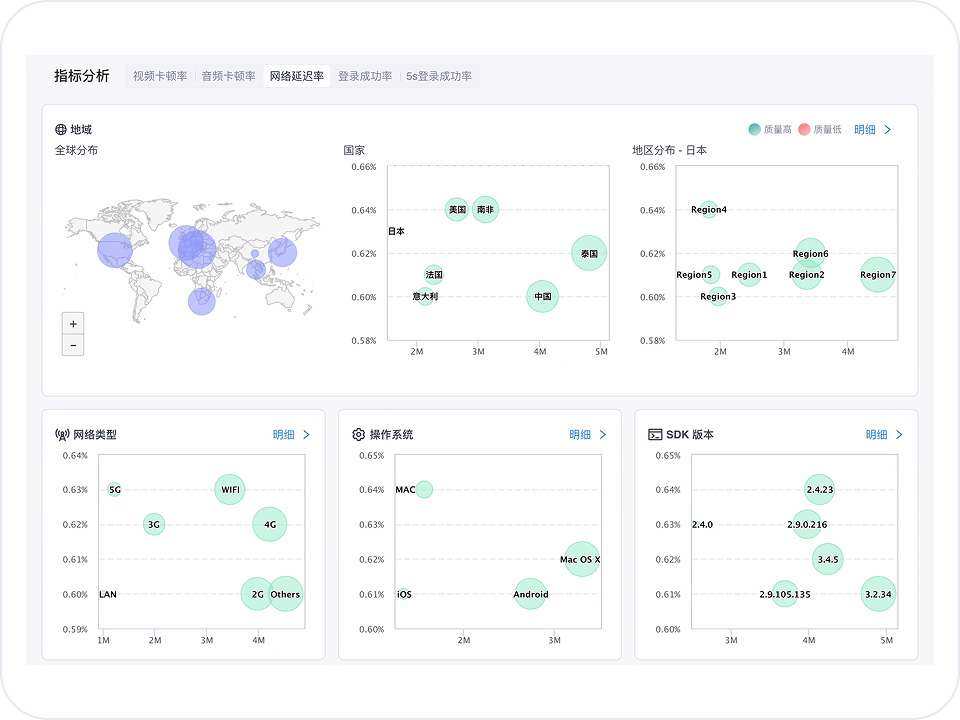Select the 2.4.23 SDK version bubble

(819, 489)
